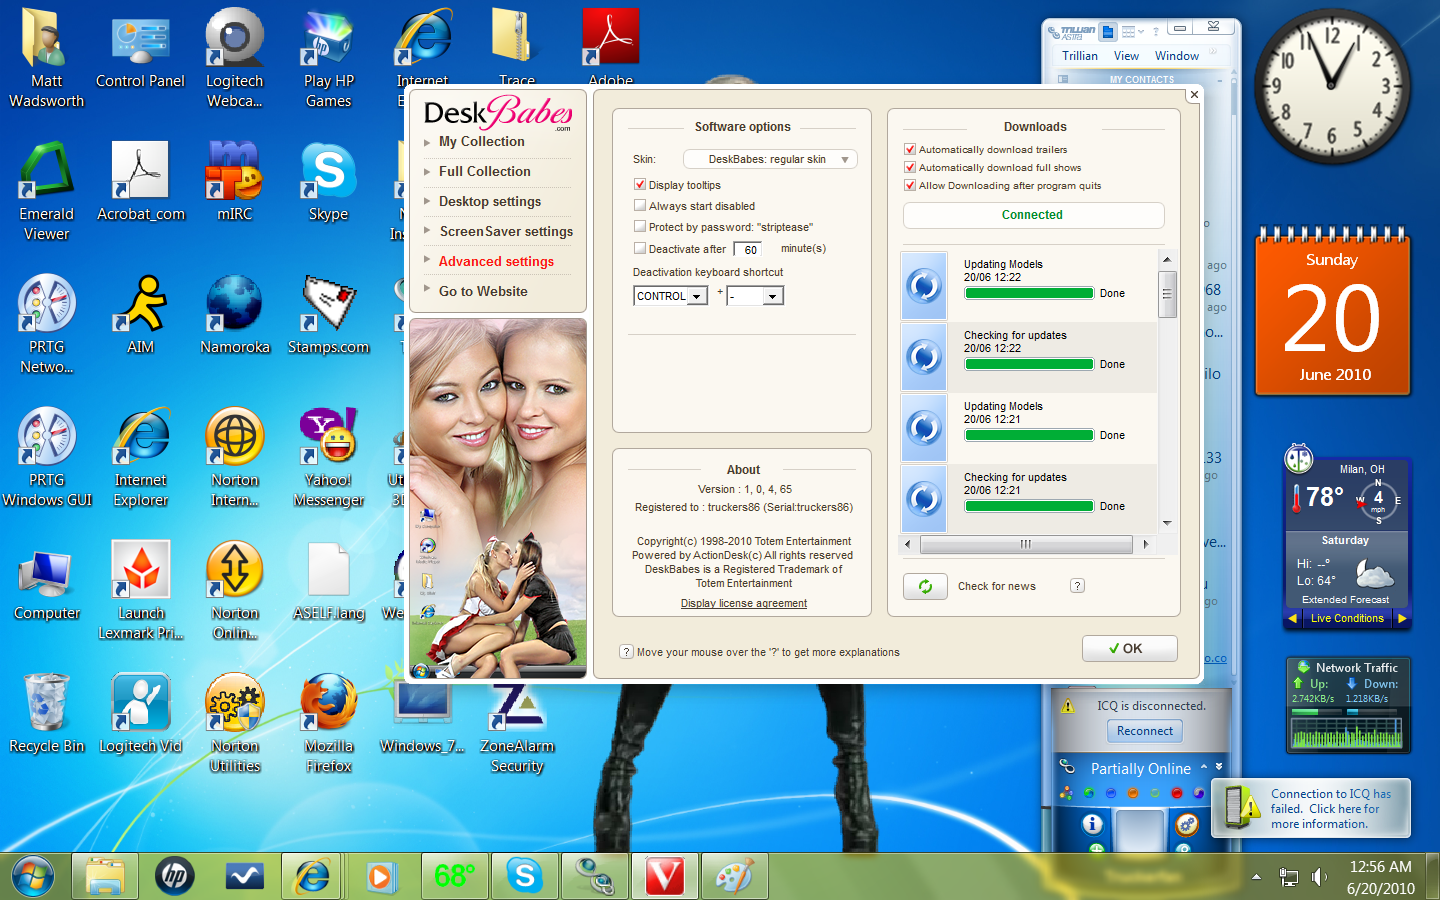
Task: Click the green refresh icon beside Check for news
Action: (x=925, y=587)
